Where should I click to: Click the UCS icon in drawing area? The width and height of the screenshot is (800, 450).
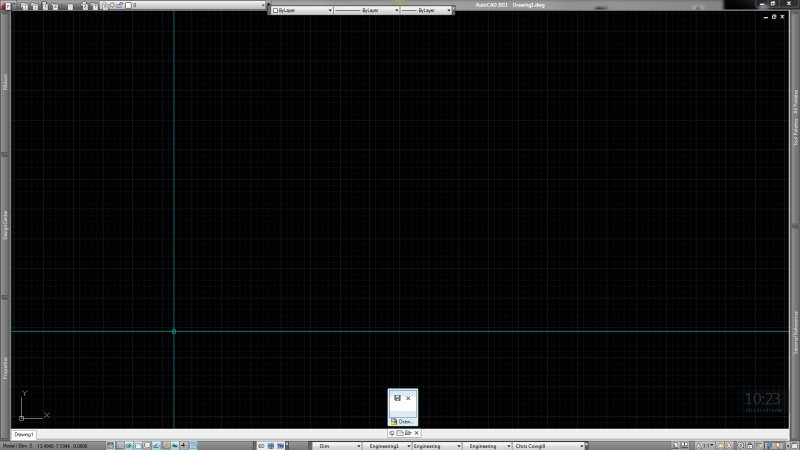pos(34,406)
